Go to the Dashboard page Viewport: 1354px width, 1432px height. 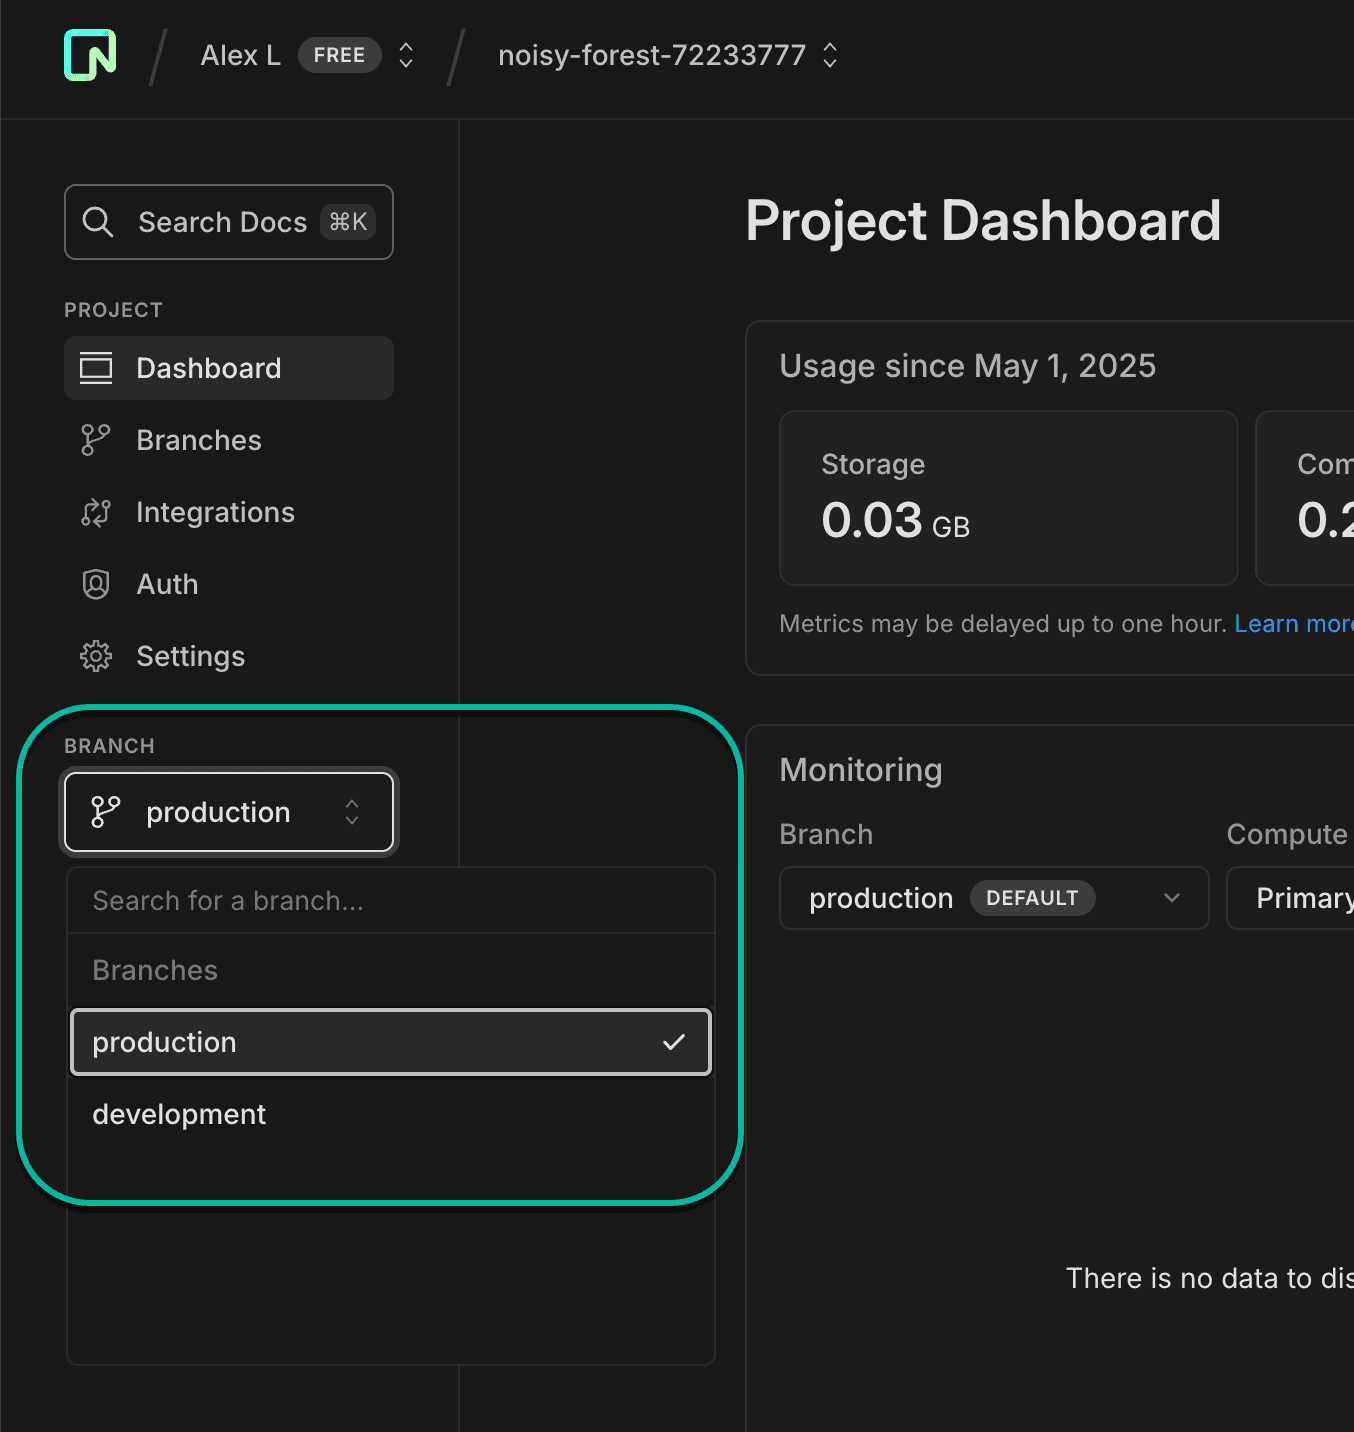[x=208, y=368]
